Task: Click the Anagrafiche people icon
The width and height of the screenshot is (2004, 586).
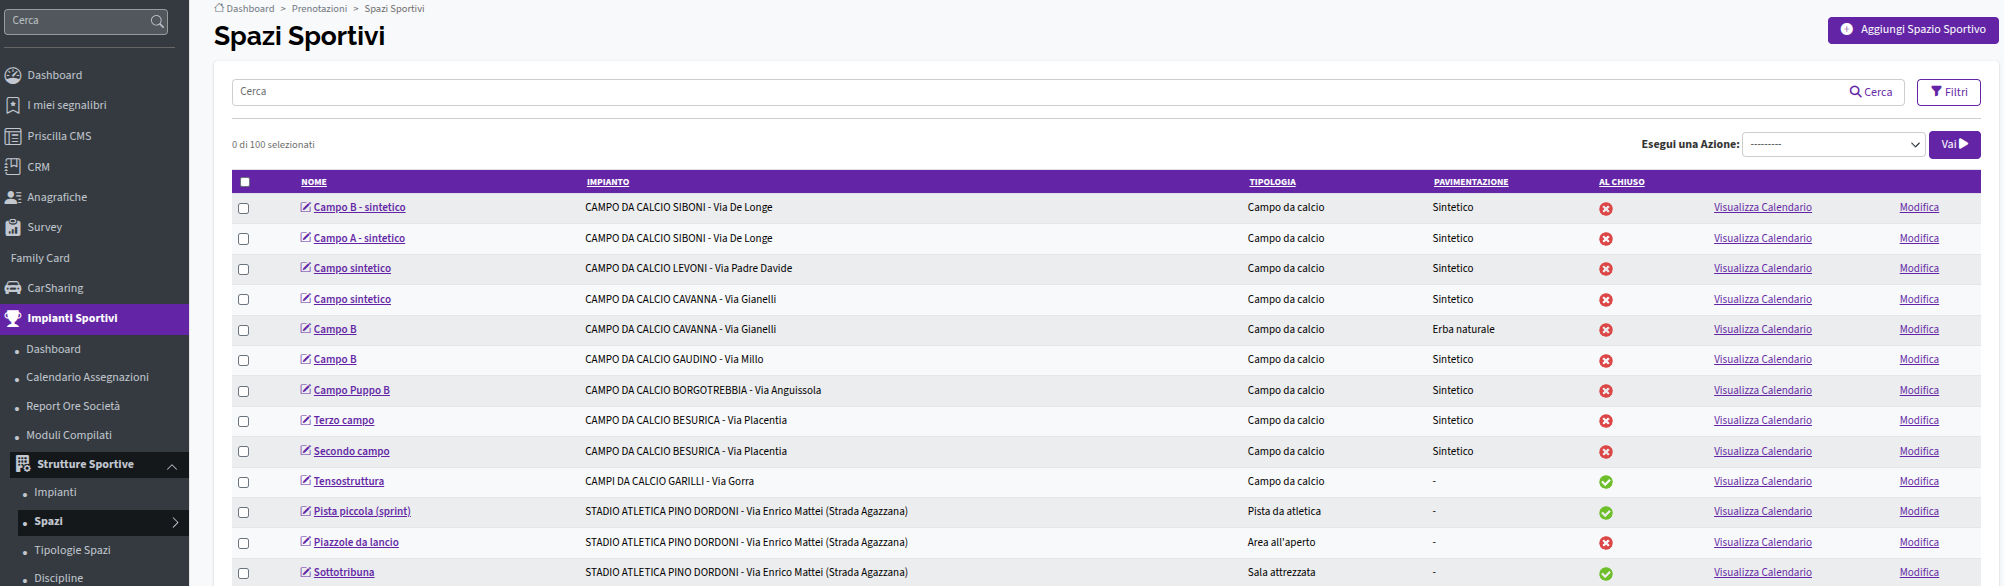Action: click(13, 197)
